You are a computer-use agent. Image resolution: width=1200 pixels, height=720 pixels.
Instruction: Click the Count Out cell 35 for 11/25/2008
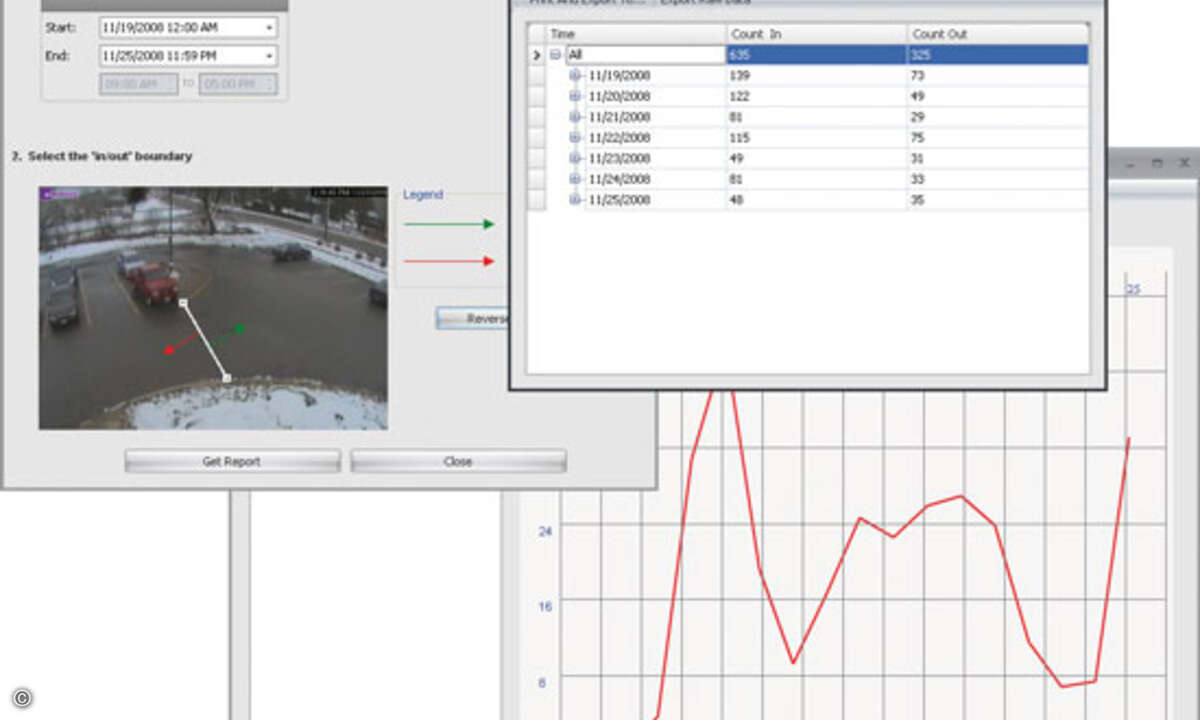(x=998, y=200)
